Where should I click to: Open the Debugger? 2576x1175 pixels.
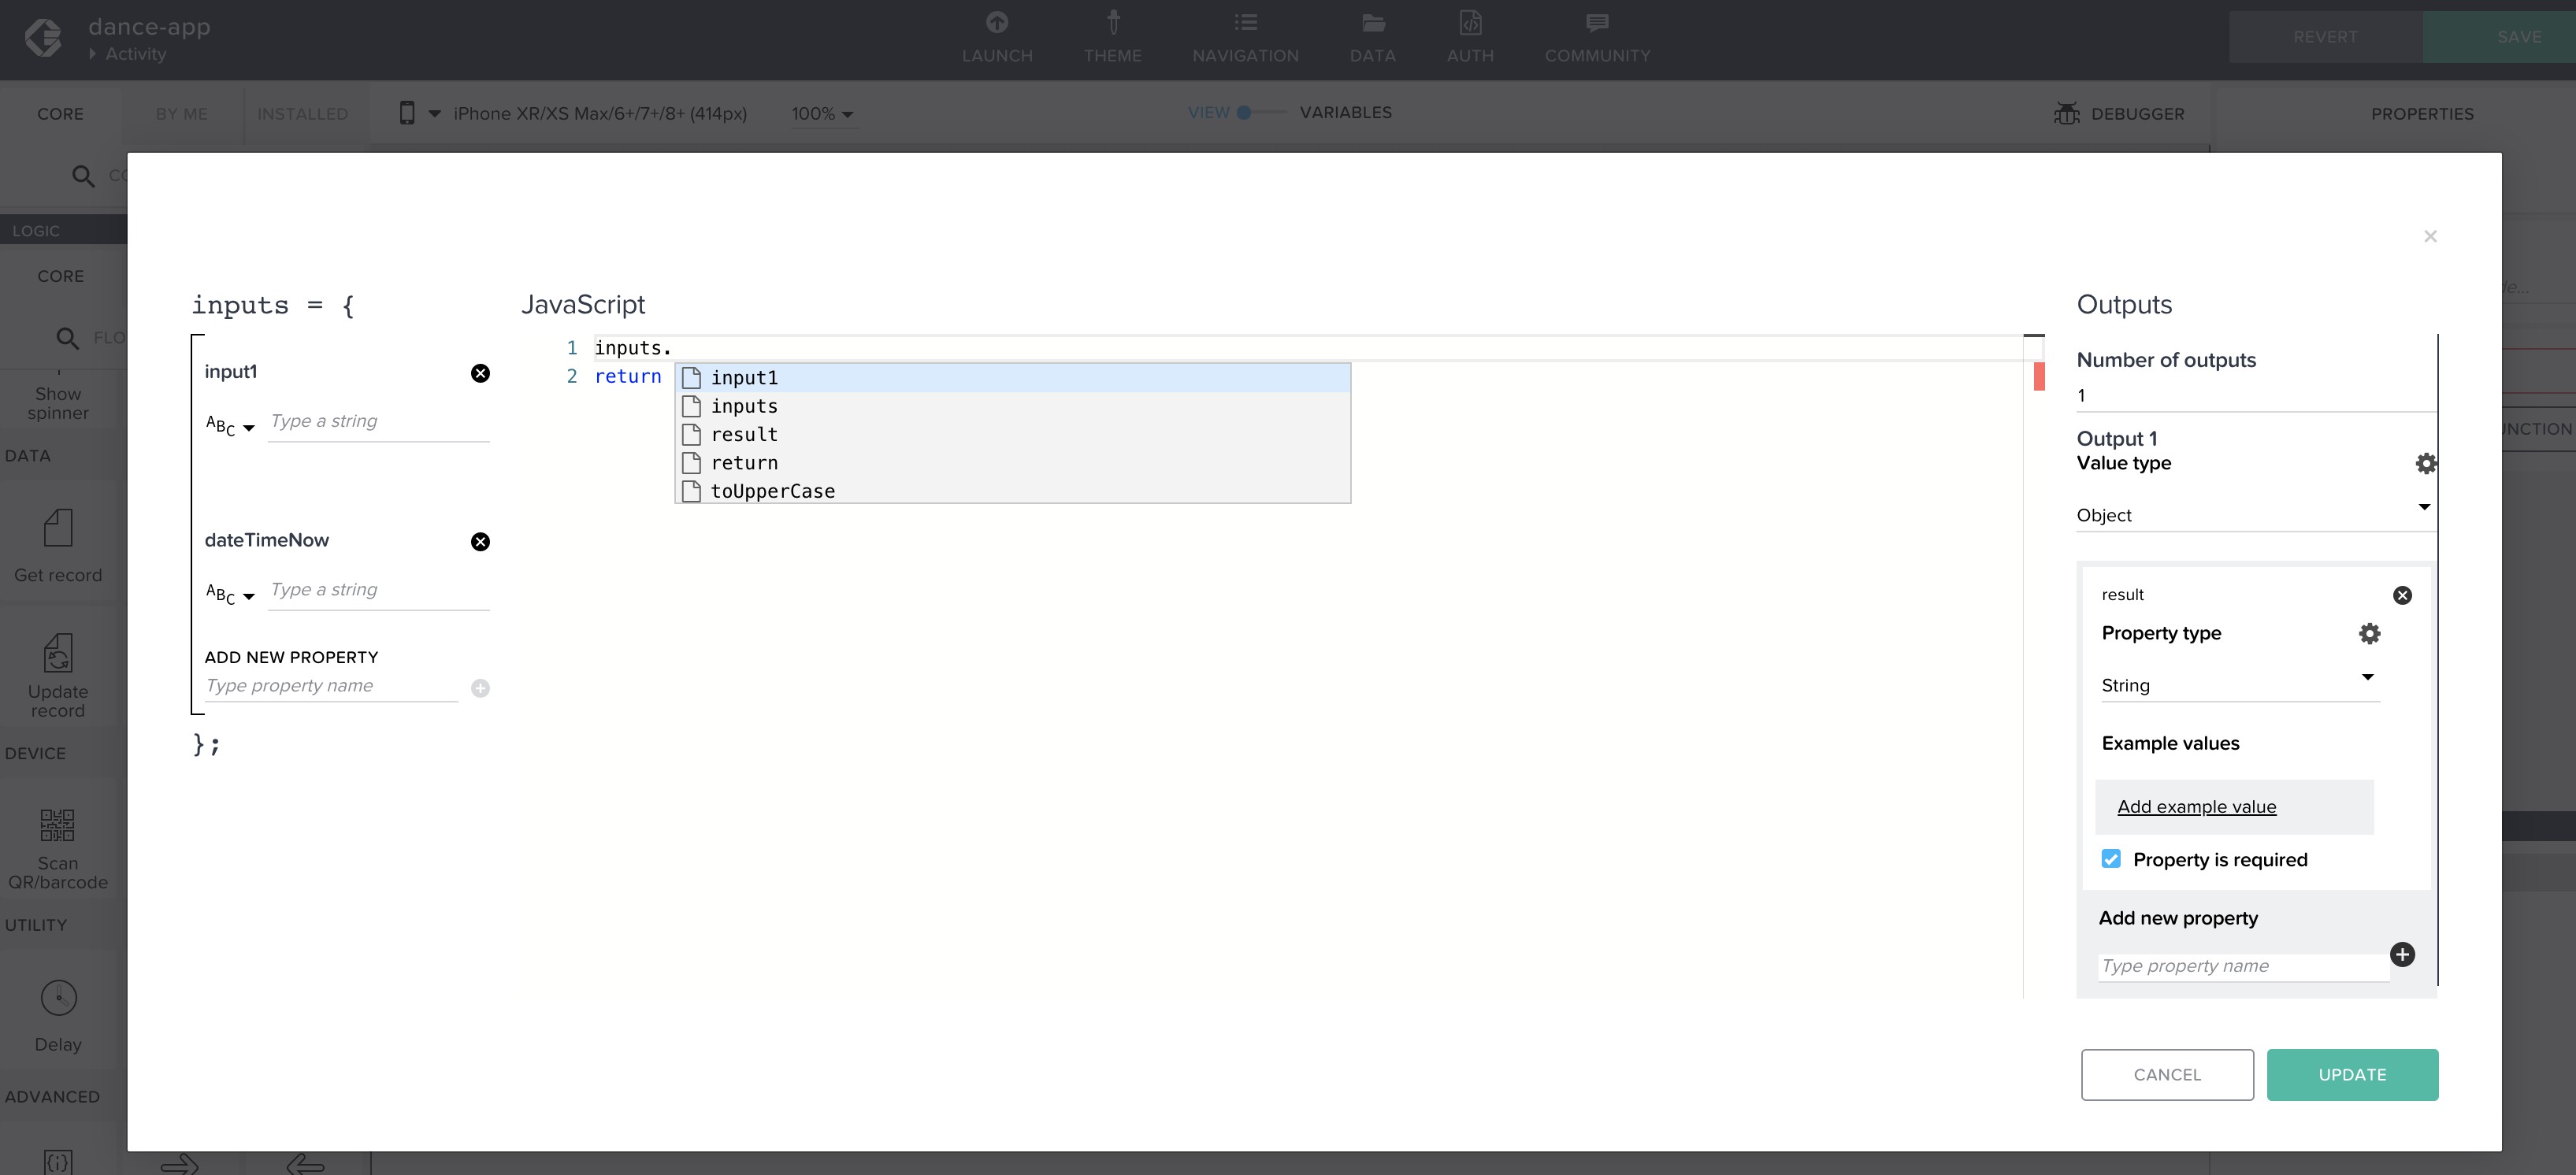(x=2119, y=114)
